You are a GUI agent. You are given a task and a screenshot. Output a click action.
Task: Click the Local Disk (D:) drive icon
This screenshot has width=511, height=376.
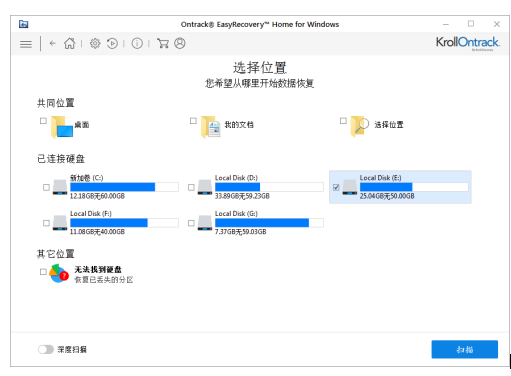coord(205,187)
